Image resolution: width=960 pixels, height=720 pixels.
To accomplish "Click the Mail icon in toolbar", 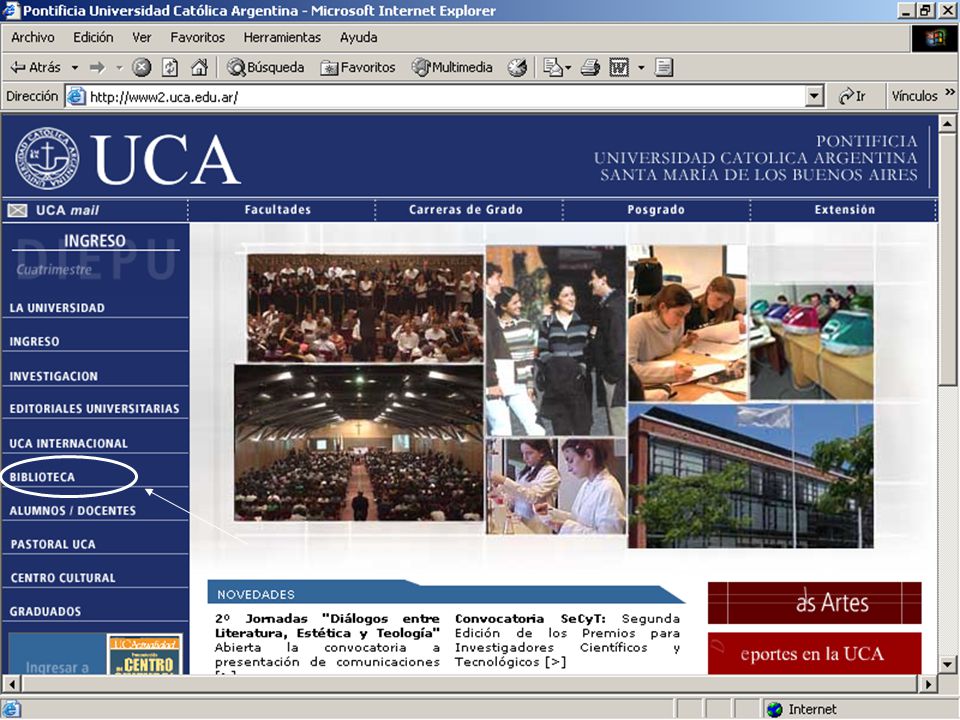I will (552, 67).
